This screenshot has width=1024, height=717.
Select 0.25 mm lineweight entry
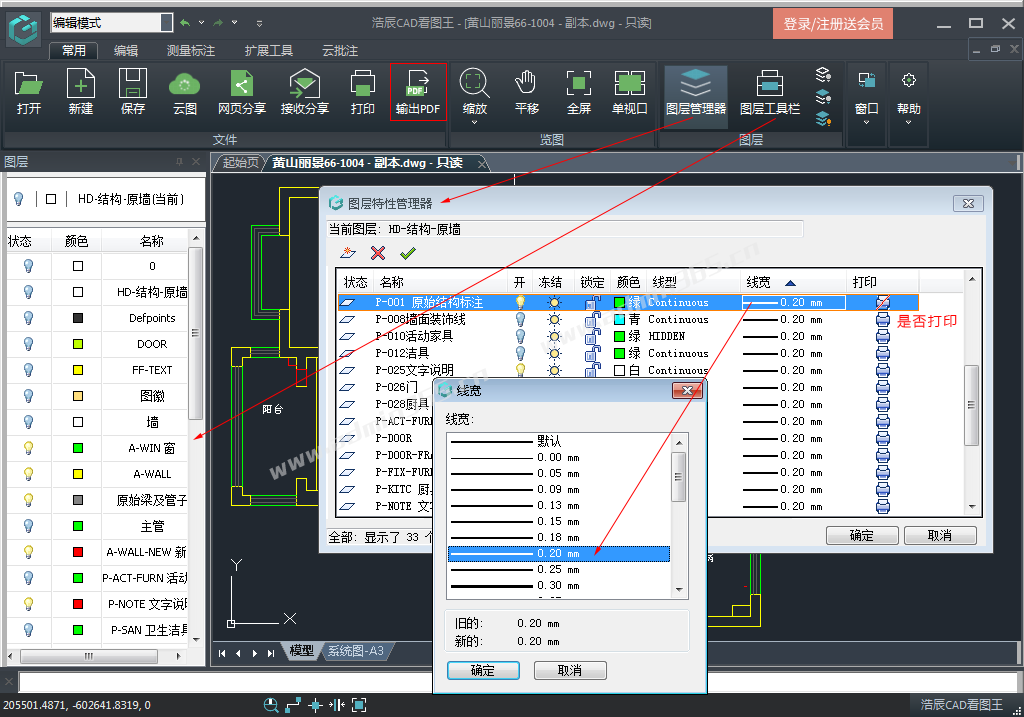coord(558,569)
